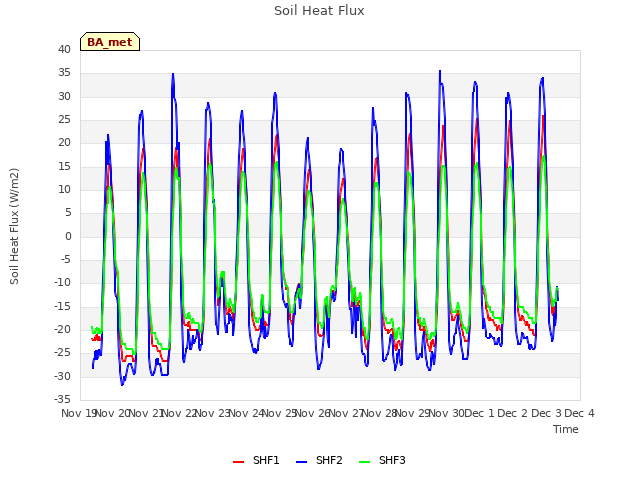Click the SHF3 legend entry
The height and width of the screenshot is (480, 640).
tap(382, 460)
